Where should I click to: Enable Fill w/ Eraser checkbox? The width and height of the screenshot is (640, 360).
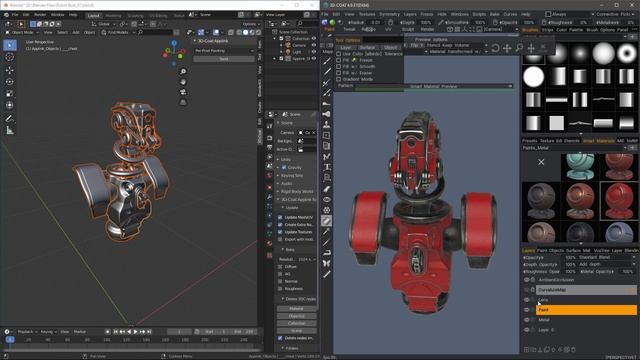coord(338,73)
